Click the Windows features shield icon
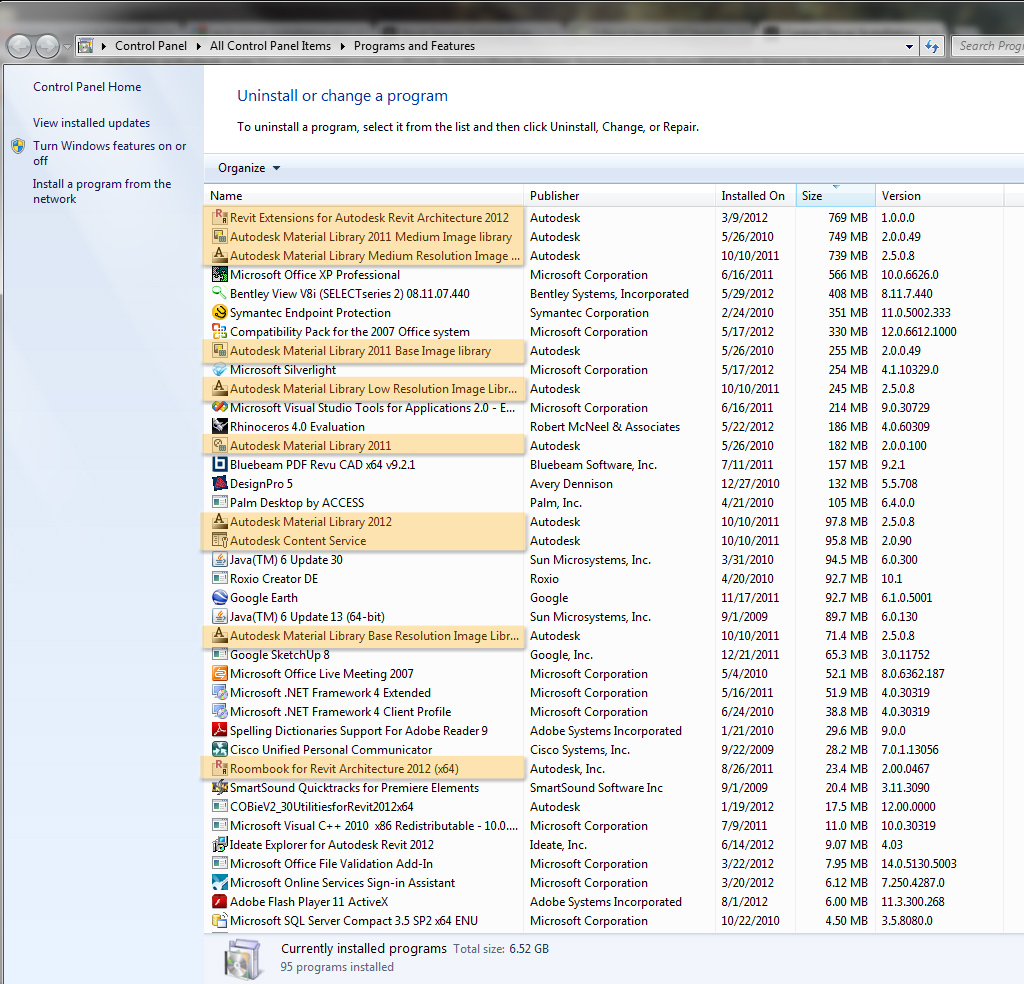 [18, 146]
